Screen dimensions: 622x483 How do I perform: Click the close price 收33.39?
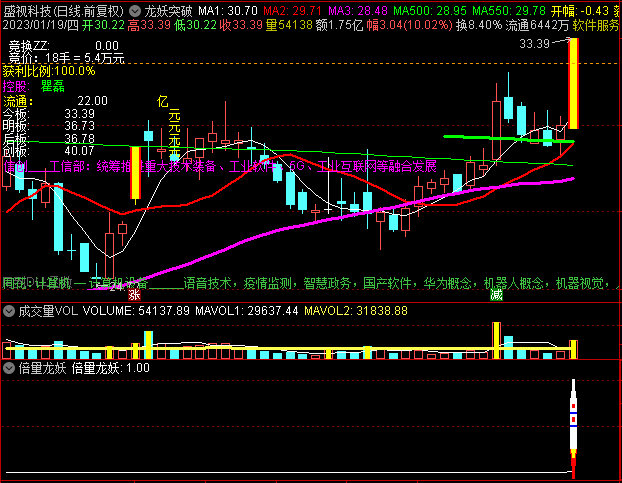pyautogui.click(x=241, y=25)
